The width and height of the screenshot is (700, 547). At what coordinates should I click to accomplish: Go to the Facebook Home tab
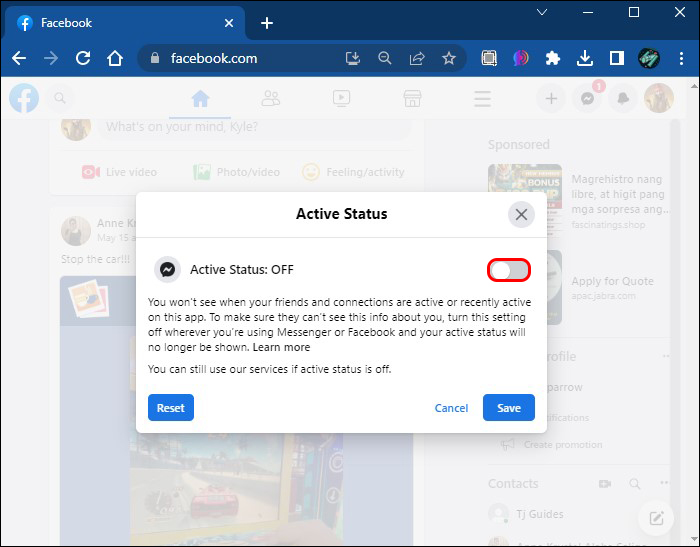200,99
